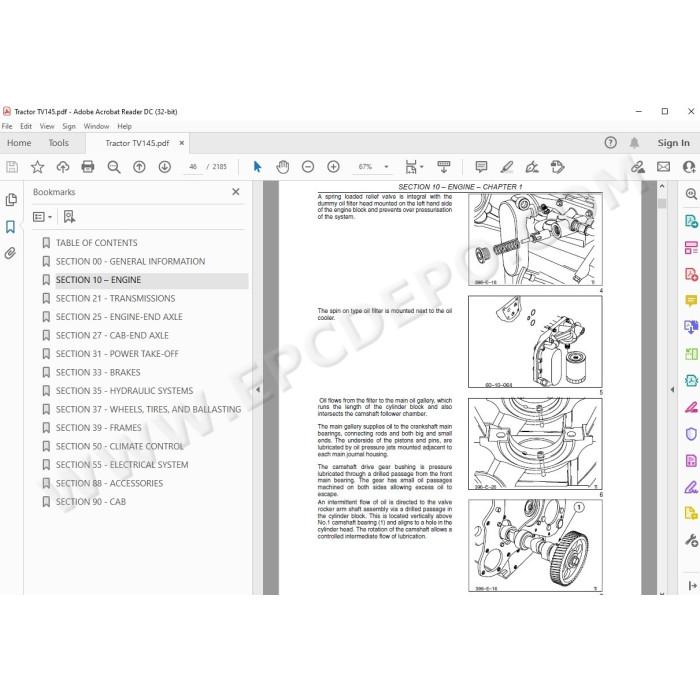The height and width of the screenshot is (700, 700).
Task: Open More Tools wrench icon
Action: coord(691,541)
